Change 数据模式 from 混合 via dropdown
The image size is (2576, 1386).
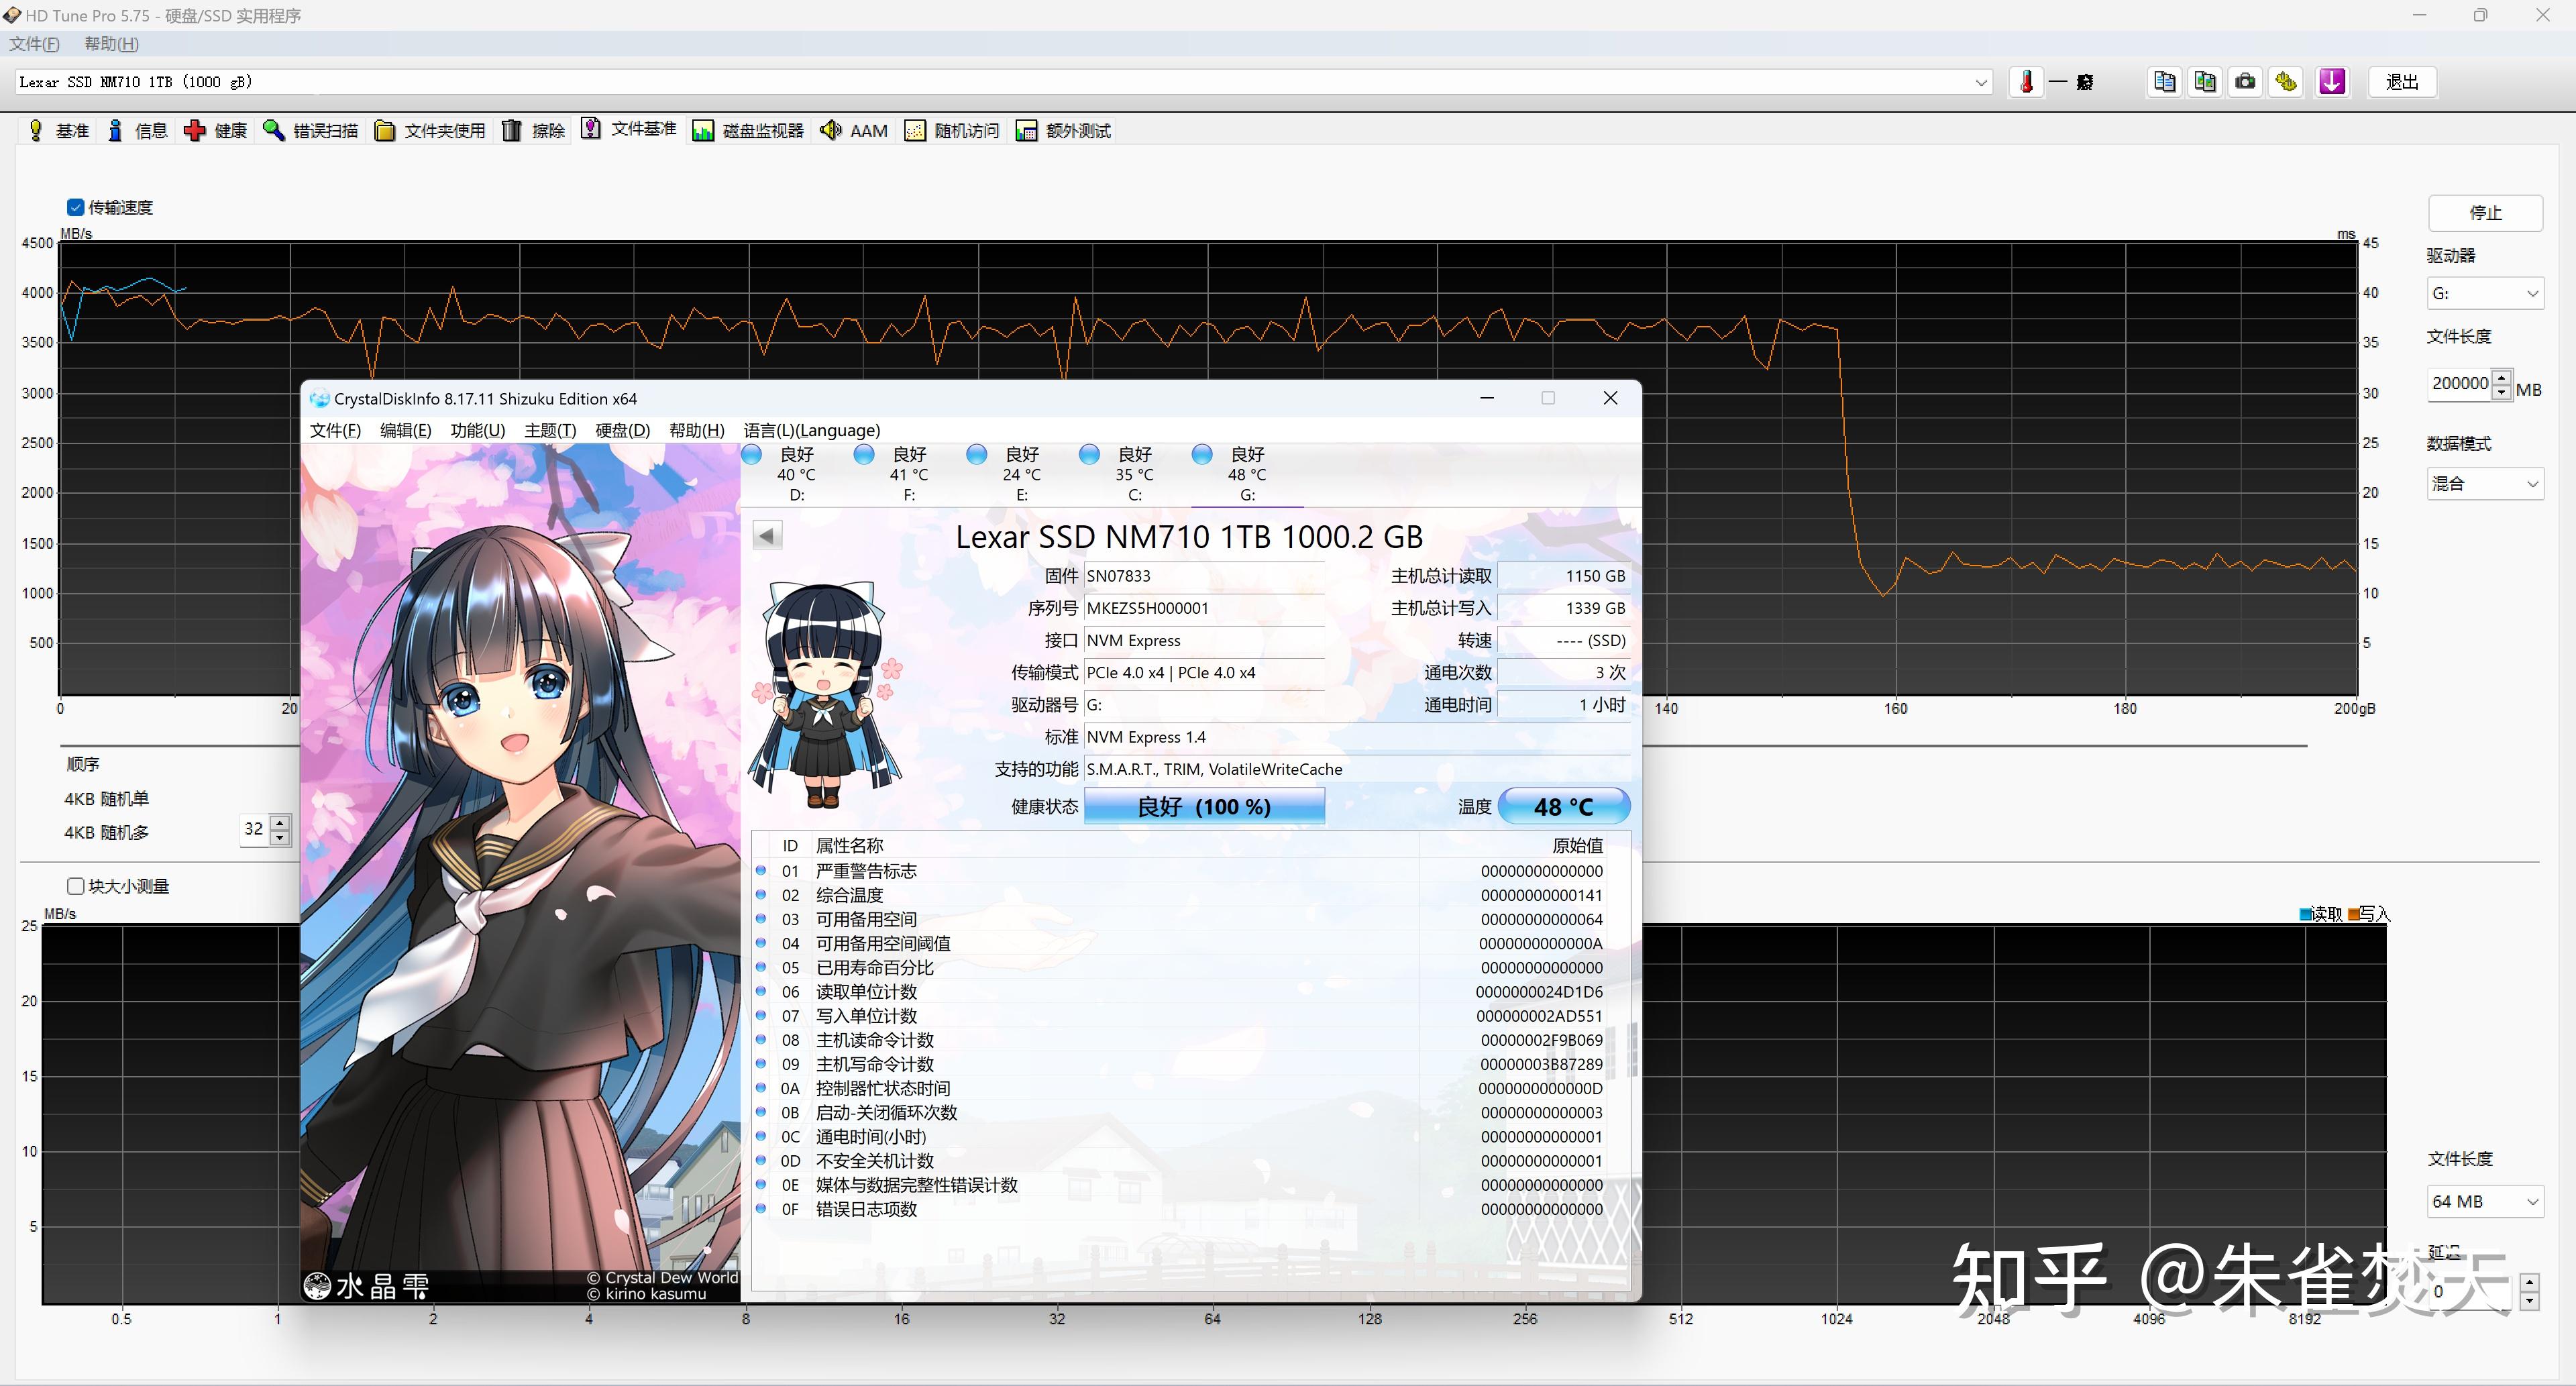[2532, 484]
